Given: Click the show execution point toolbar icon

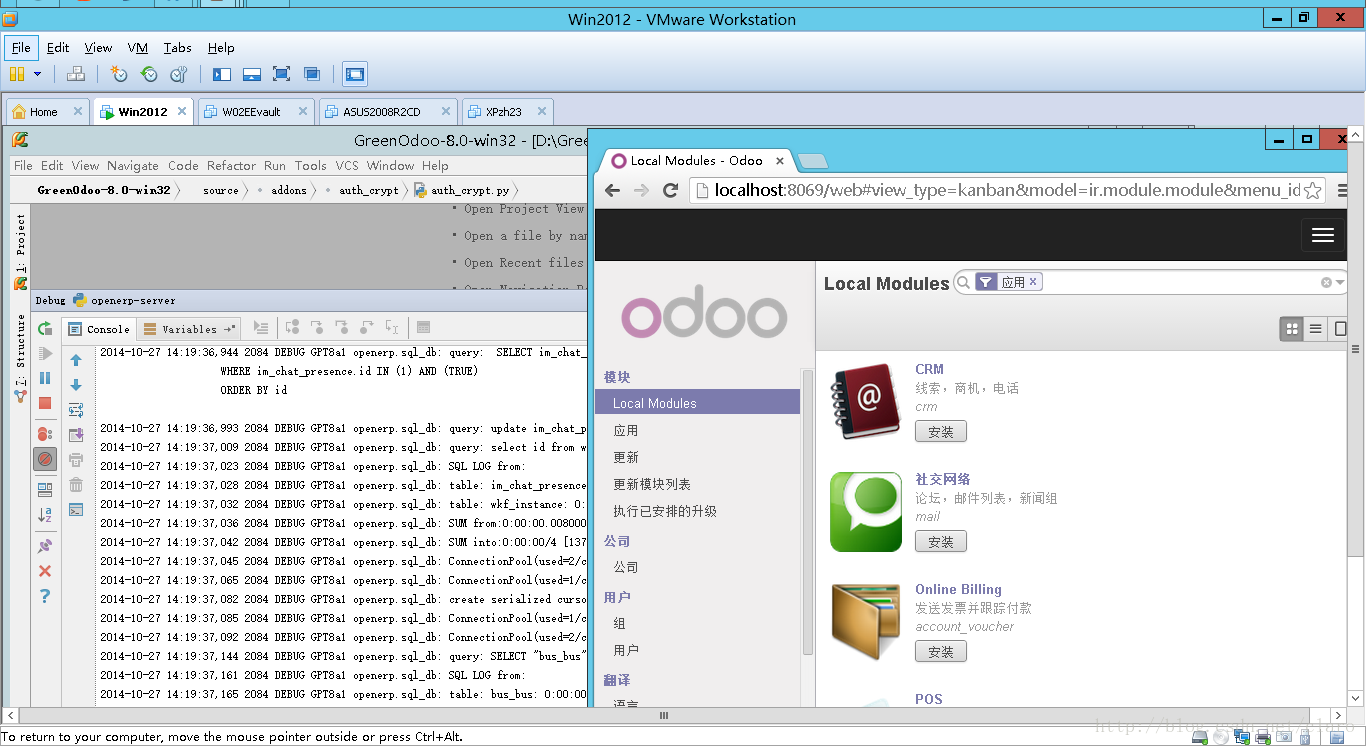Looking at the screenshot, I should [260, 328].
